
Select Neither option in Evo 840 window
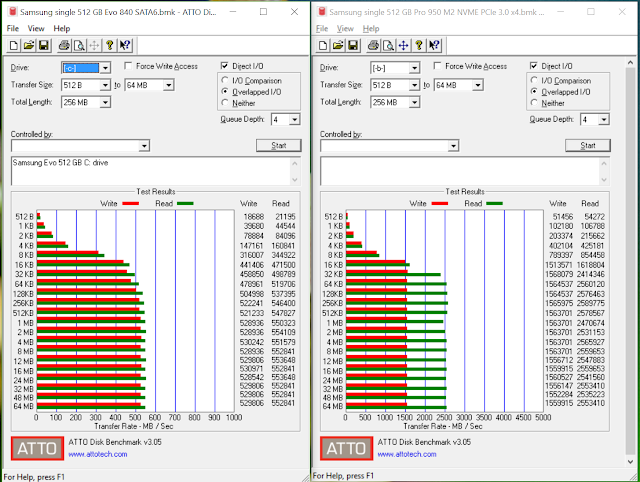224,102
